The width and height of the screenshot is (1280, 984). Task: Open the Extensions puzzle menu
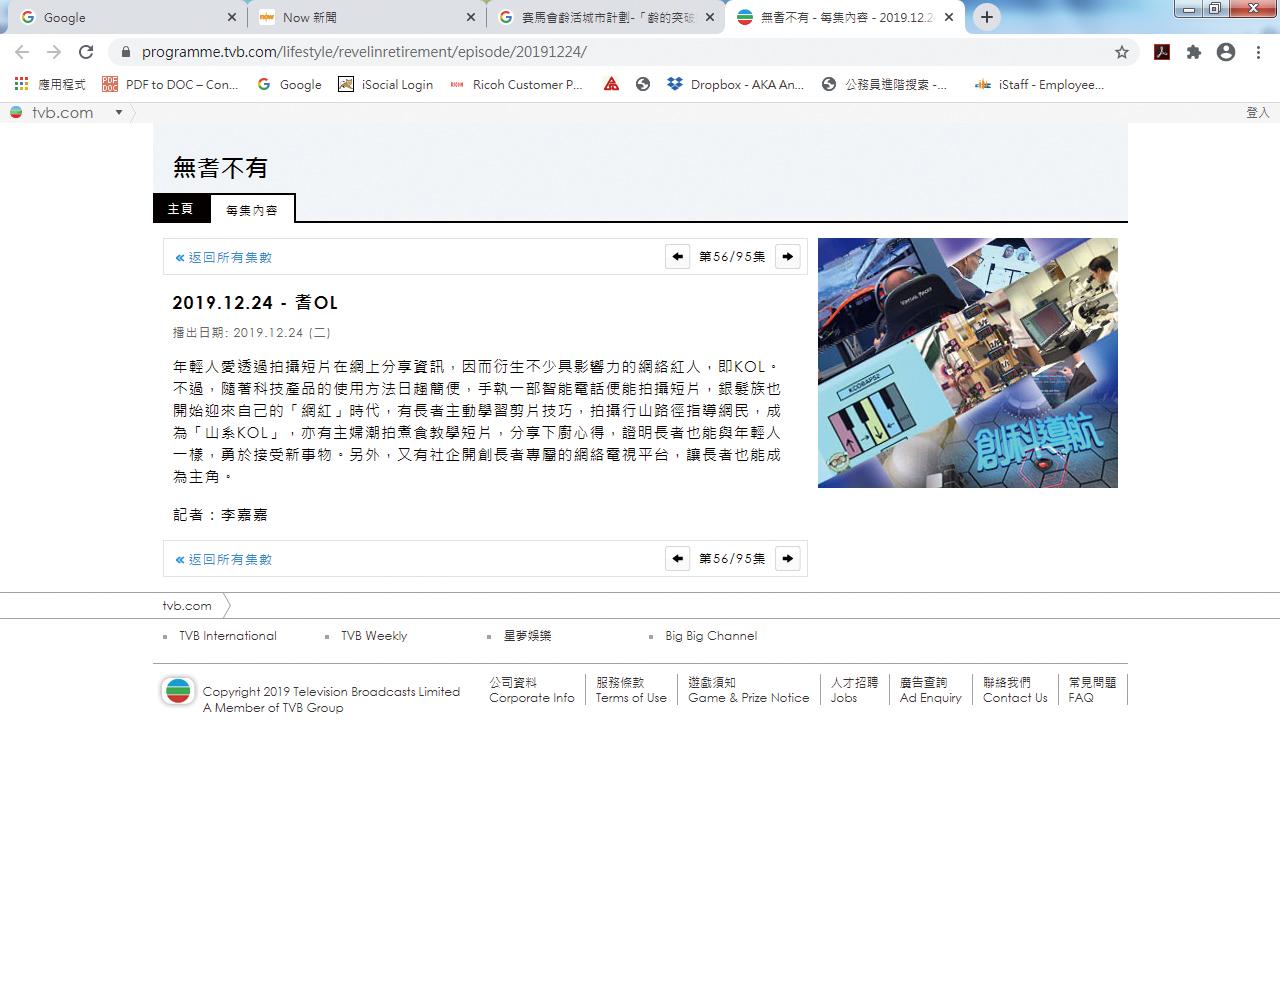pos(1194,52)
